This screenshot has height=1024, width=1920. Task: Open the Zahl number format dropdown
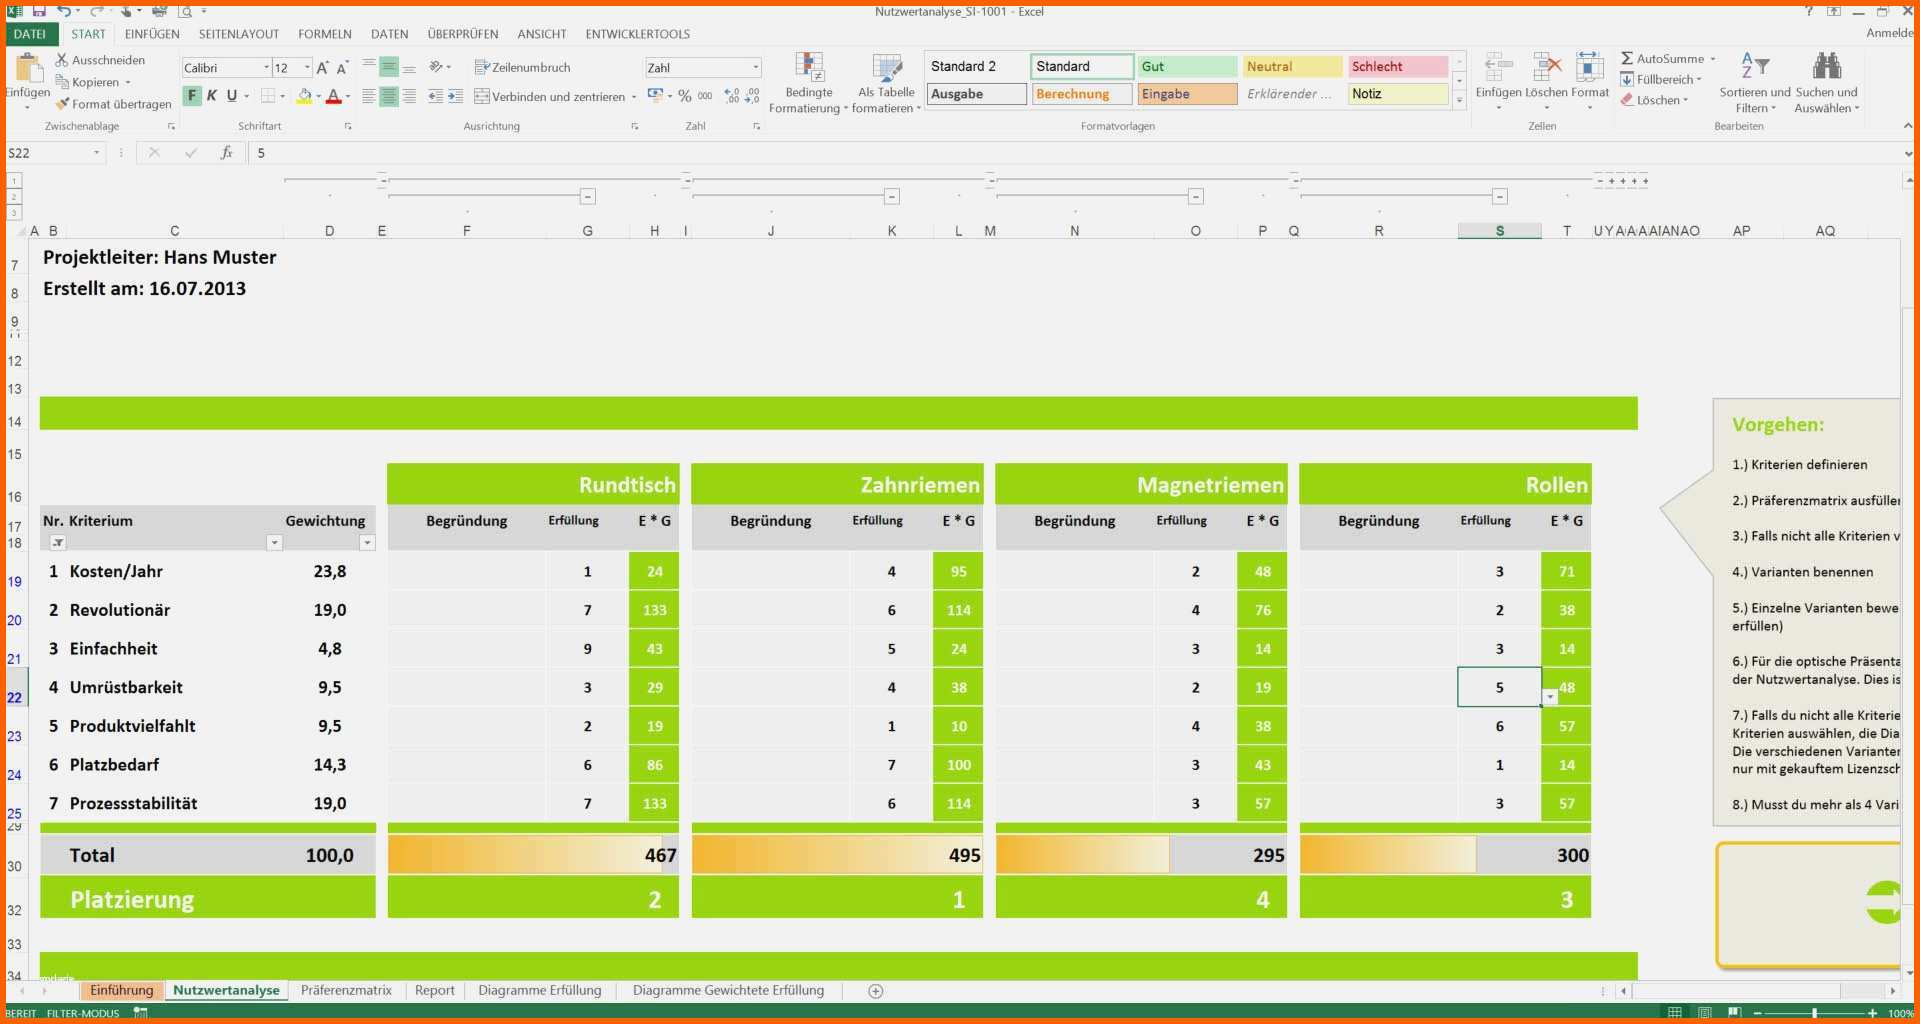pyautogui.click(x=756, y=68)
